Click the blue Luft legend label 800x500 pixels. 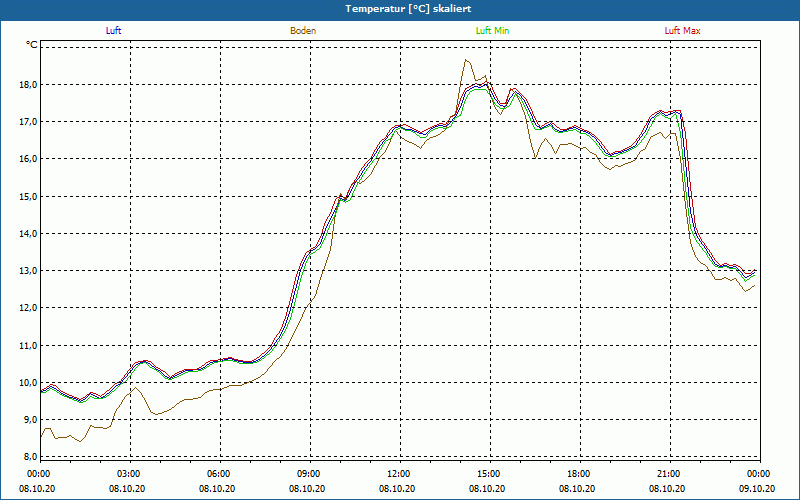113,31
